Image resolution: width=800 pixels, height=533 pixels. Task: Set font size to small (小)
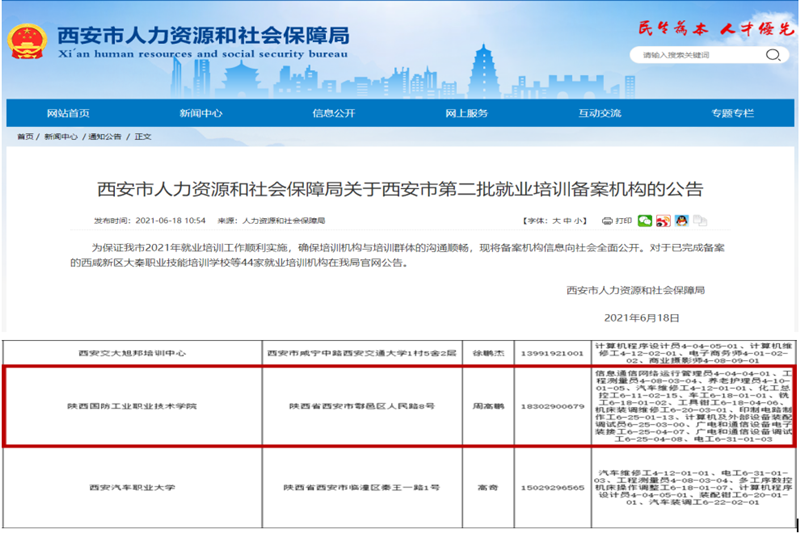[x=577, y=220]
